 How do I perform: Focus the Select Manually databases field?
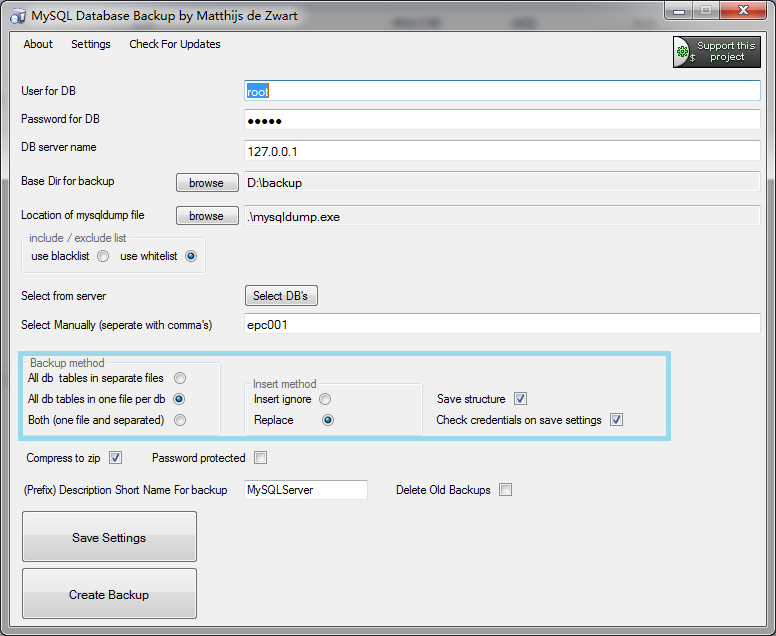point(502,324)
